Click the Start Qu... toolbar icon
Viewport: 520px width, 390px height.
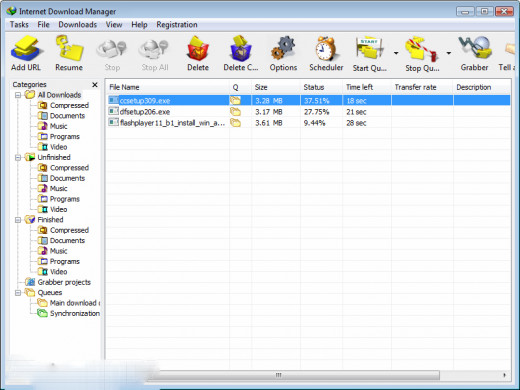[370, 53]
